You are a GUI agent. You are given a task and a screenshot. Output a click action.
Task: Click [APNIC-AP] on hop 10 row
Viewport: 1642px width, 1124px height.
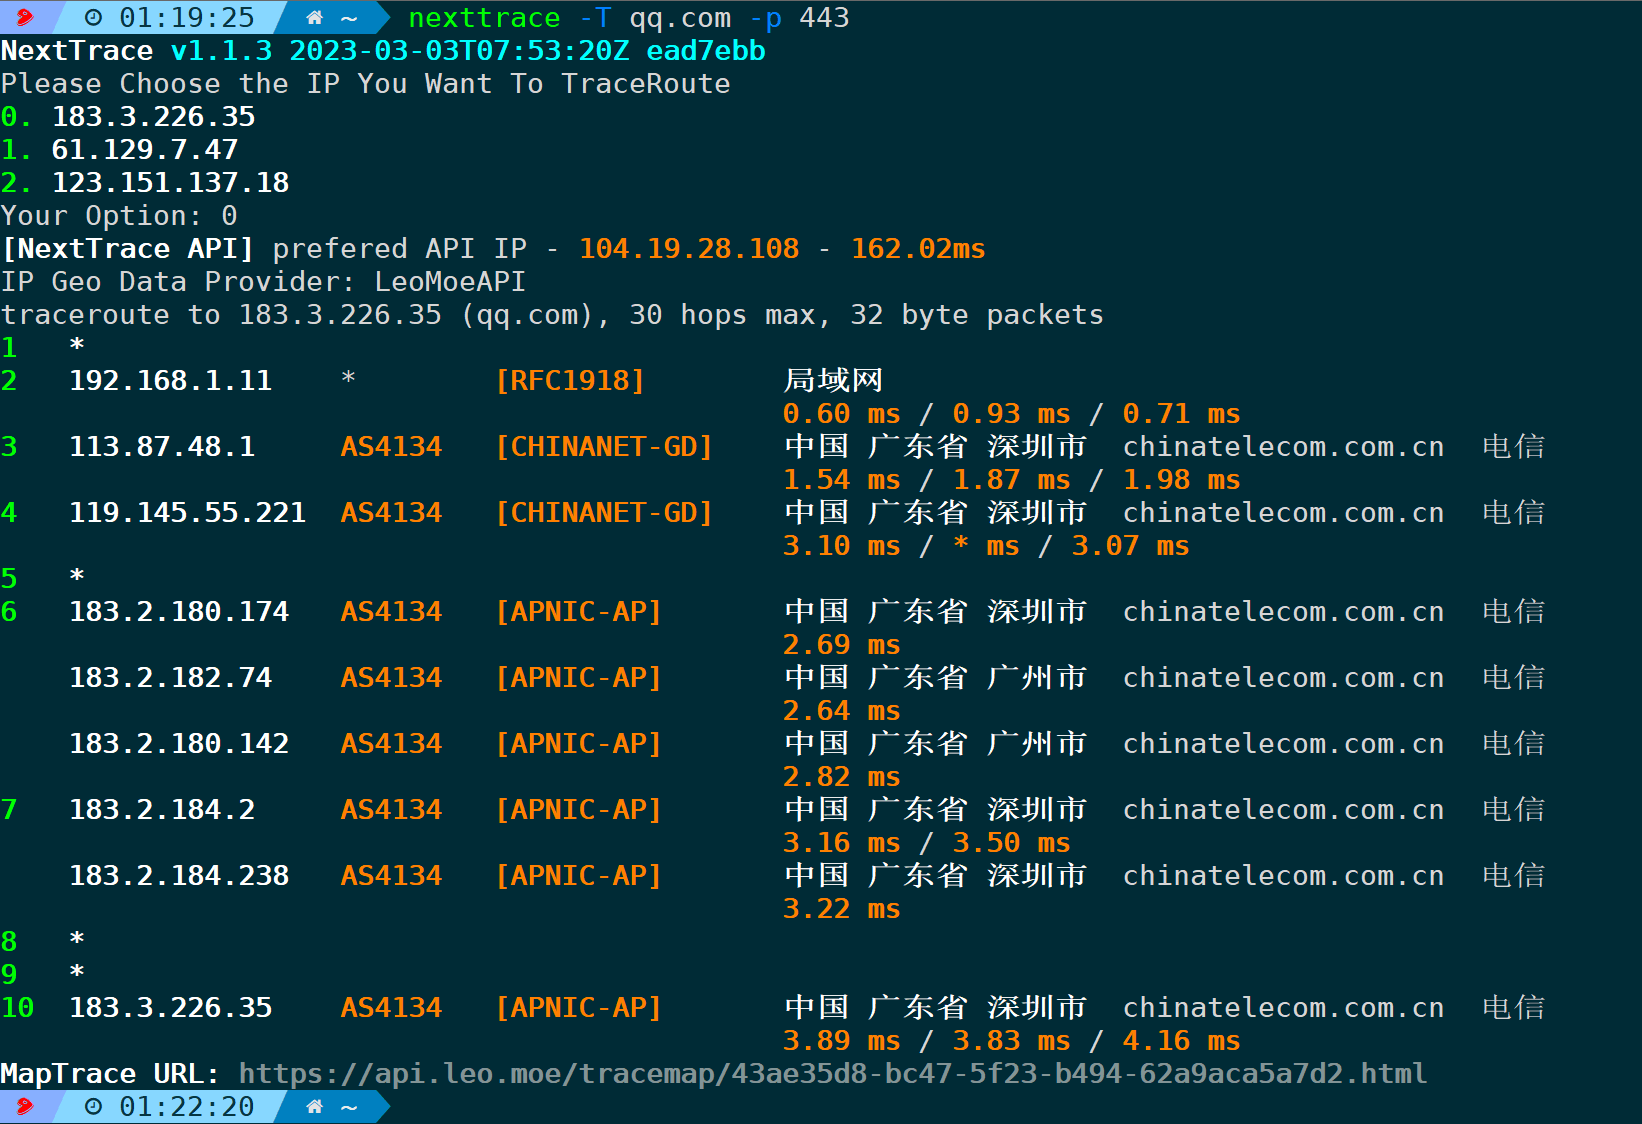[x=579, y=1008]
